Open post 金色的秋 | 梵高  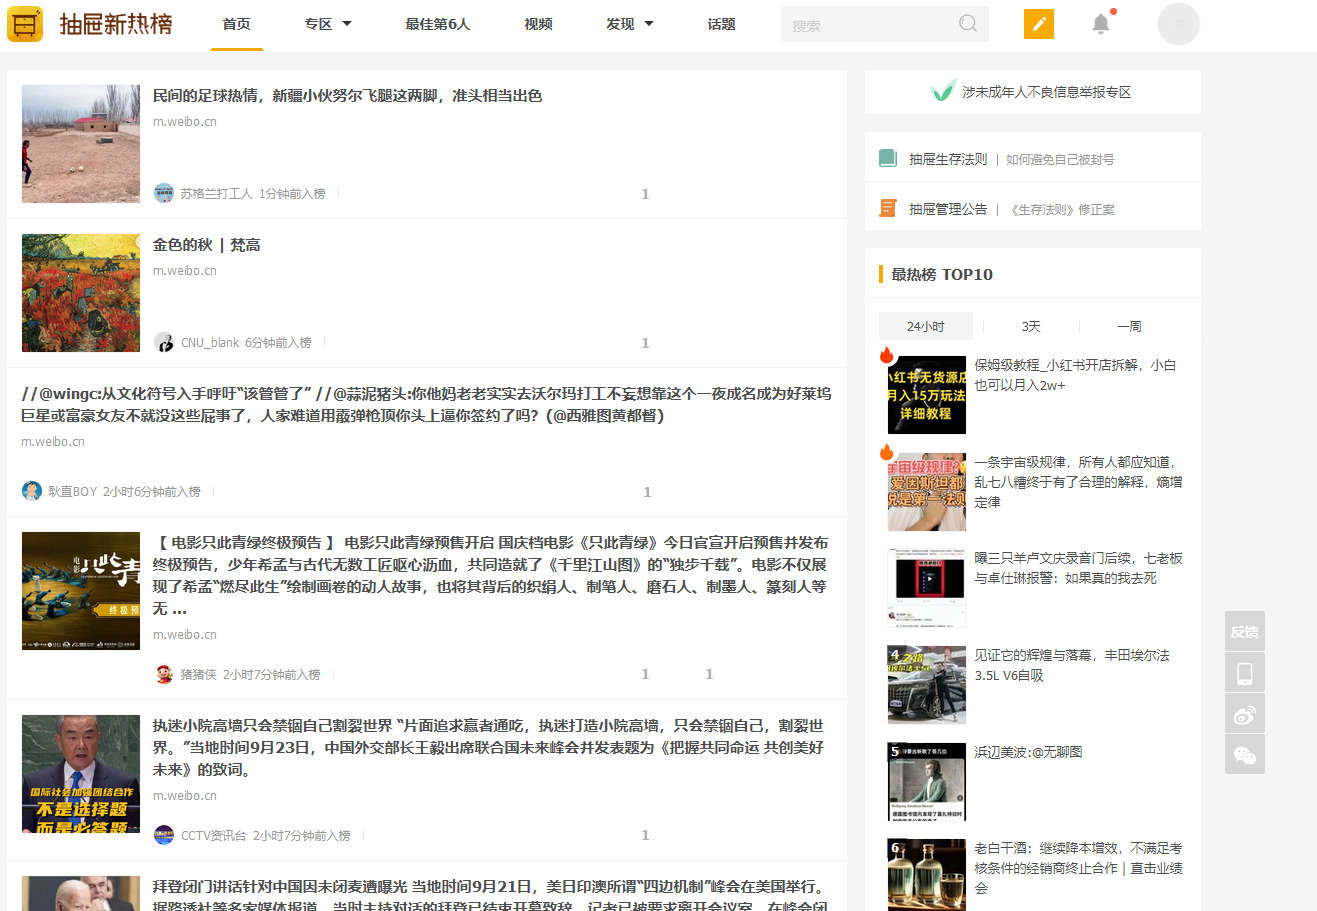click(x=206, y=245)
